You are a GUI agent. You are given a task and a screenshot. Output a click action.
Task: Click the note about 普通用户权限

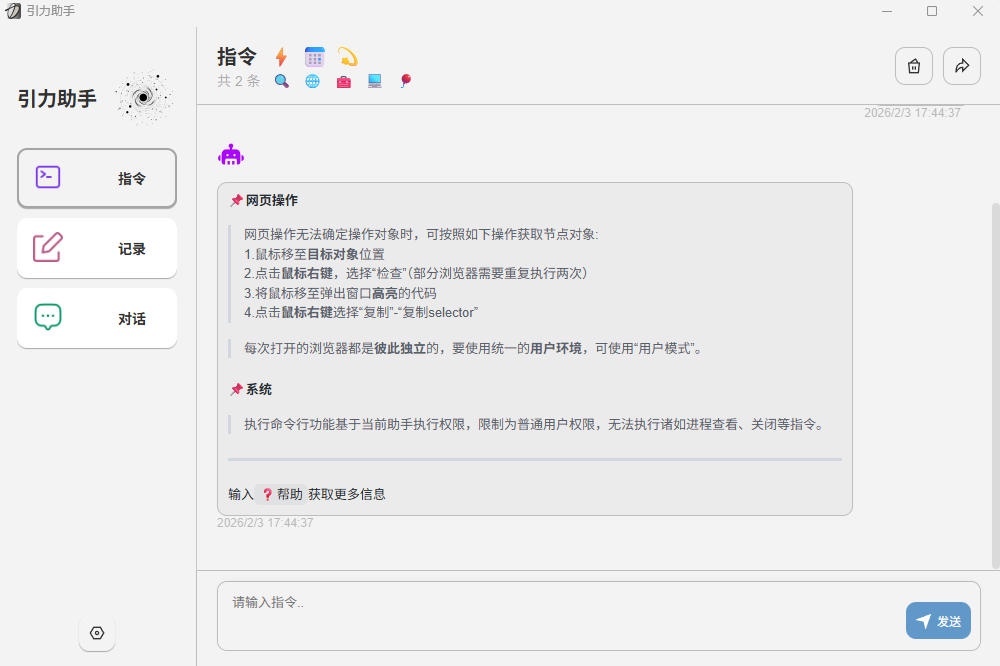click(x=535, y=424)
